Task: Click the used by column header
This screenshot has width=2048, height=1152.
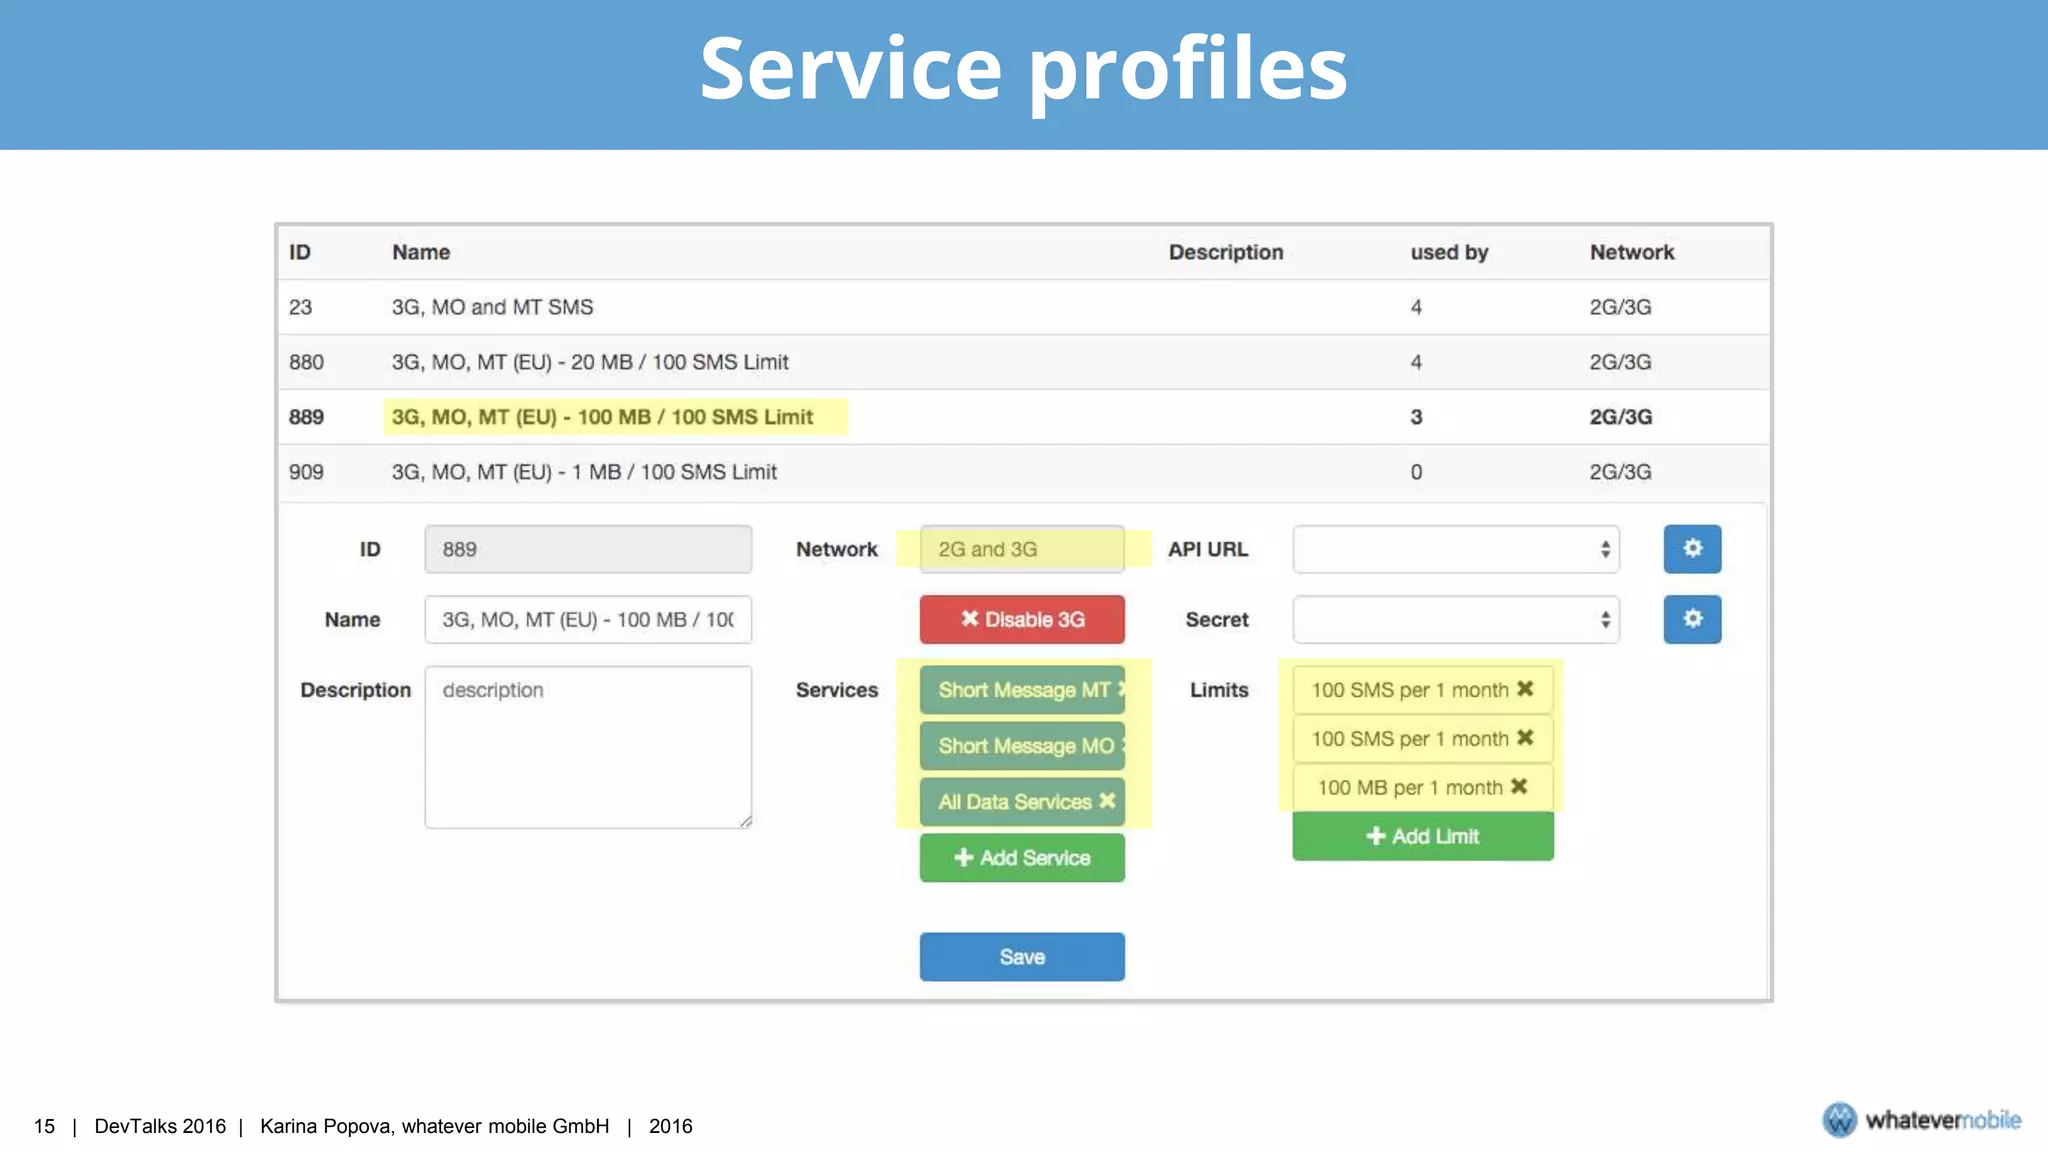Action: (1449, 252)
